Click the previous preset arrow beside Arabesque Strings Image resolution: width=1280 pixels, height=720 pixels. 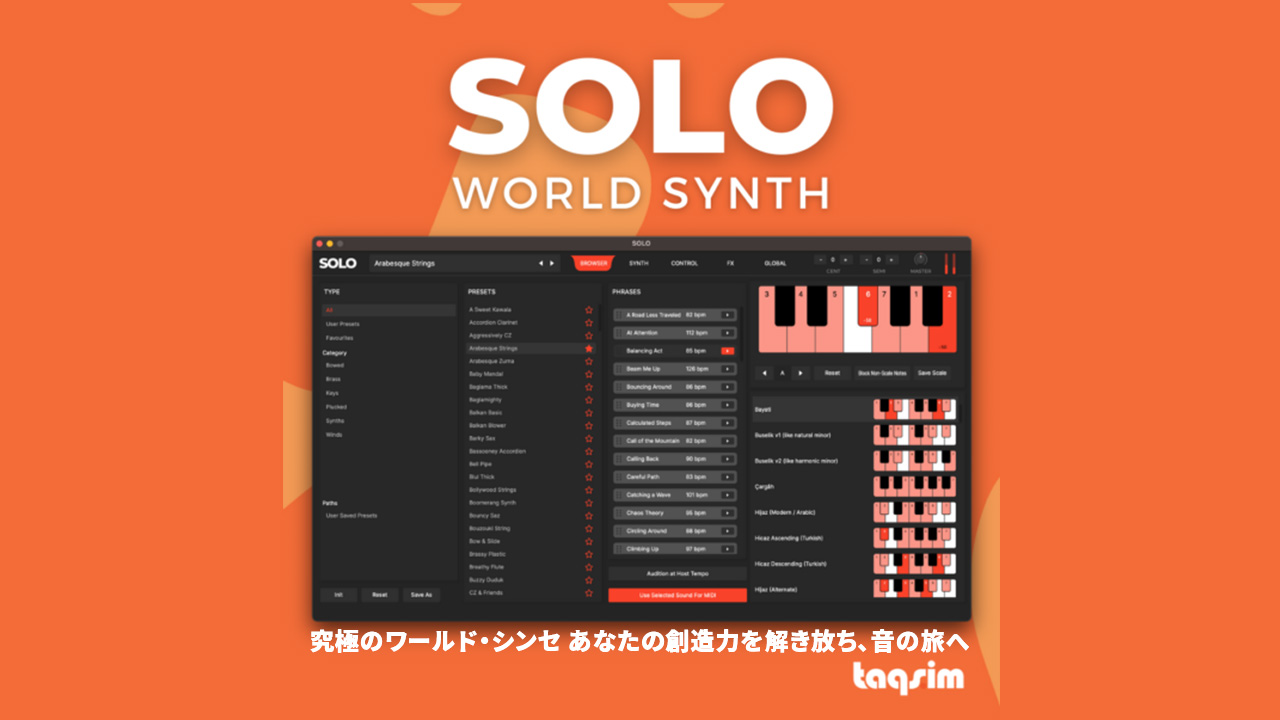541,263
